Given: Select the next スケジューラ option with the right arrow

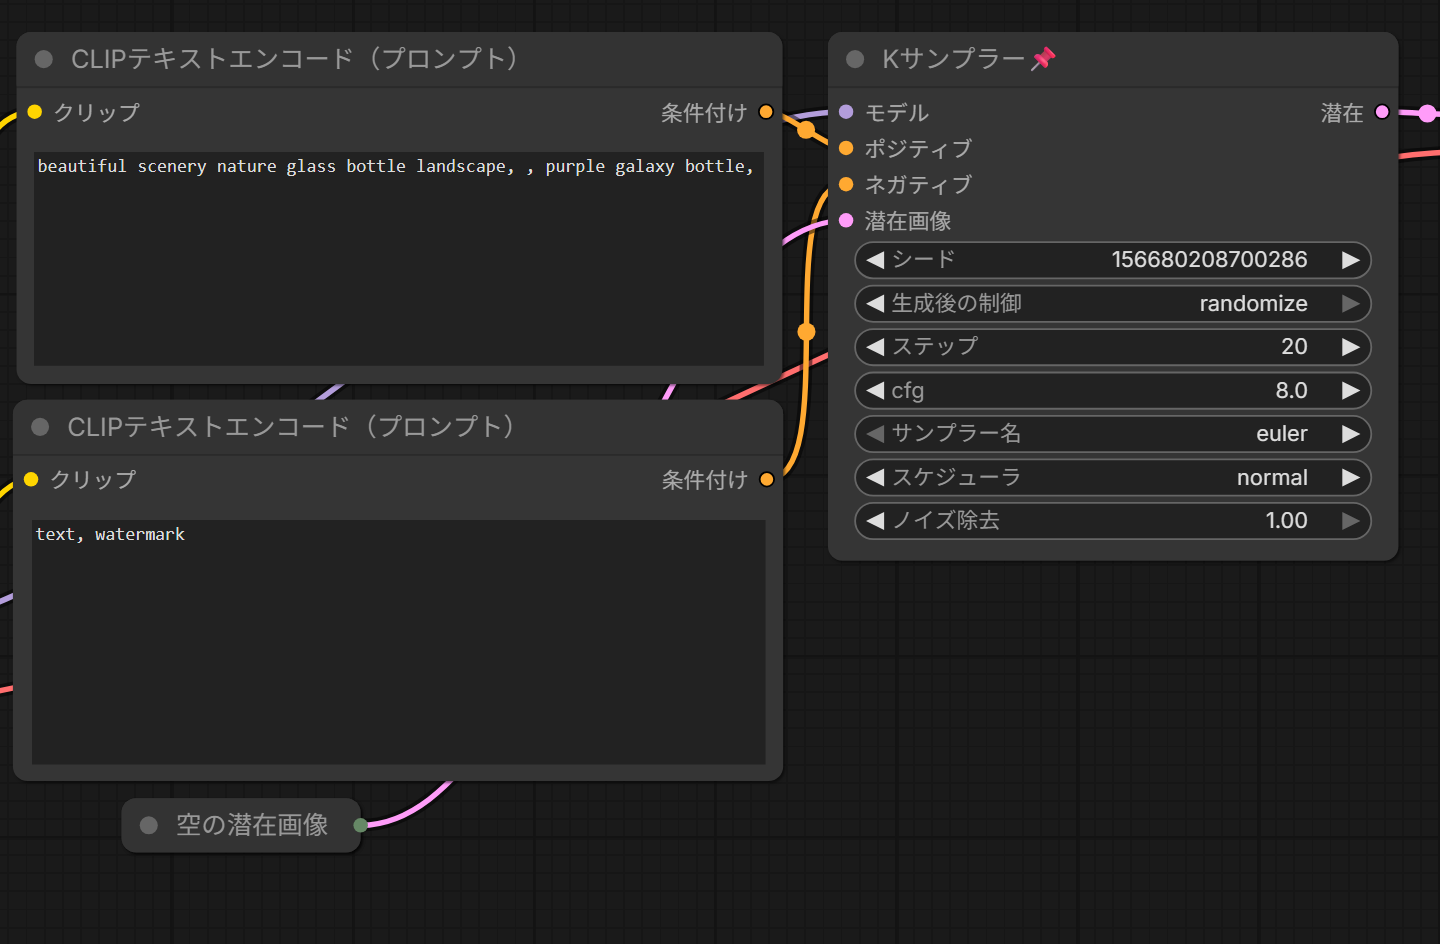Looking at the screenshot, I should [1350, 477].
